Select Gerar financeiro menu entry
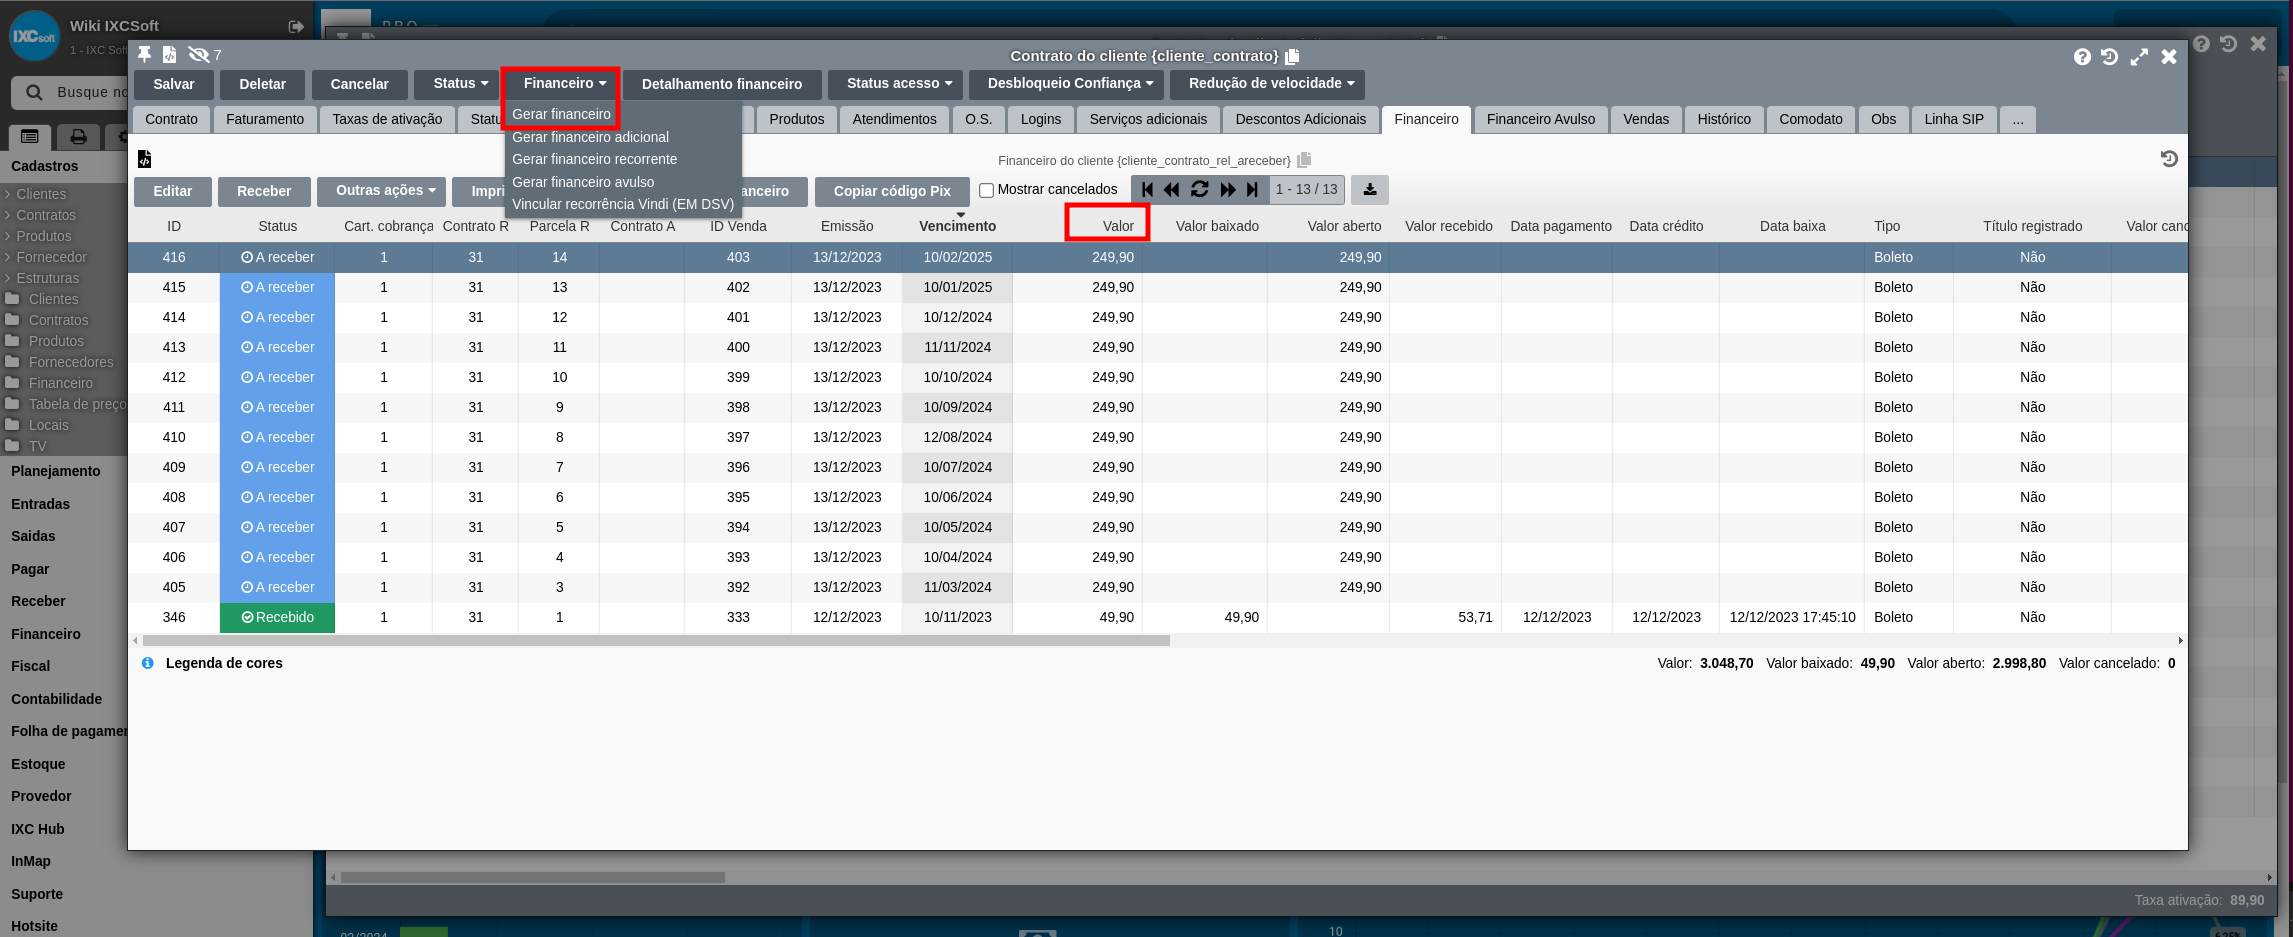The image size is (2293, 937). click(x=561, y=114)
